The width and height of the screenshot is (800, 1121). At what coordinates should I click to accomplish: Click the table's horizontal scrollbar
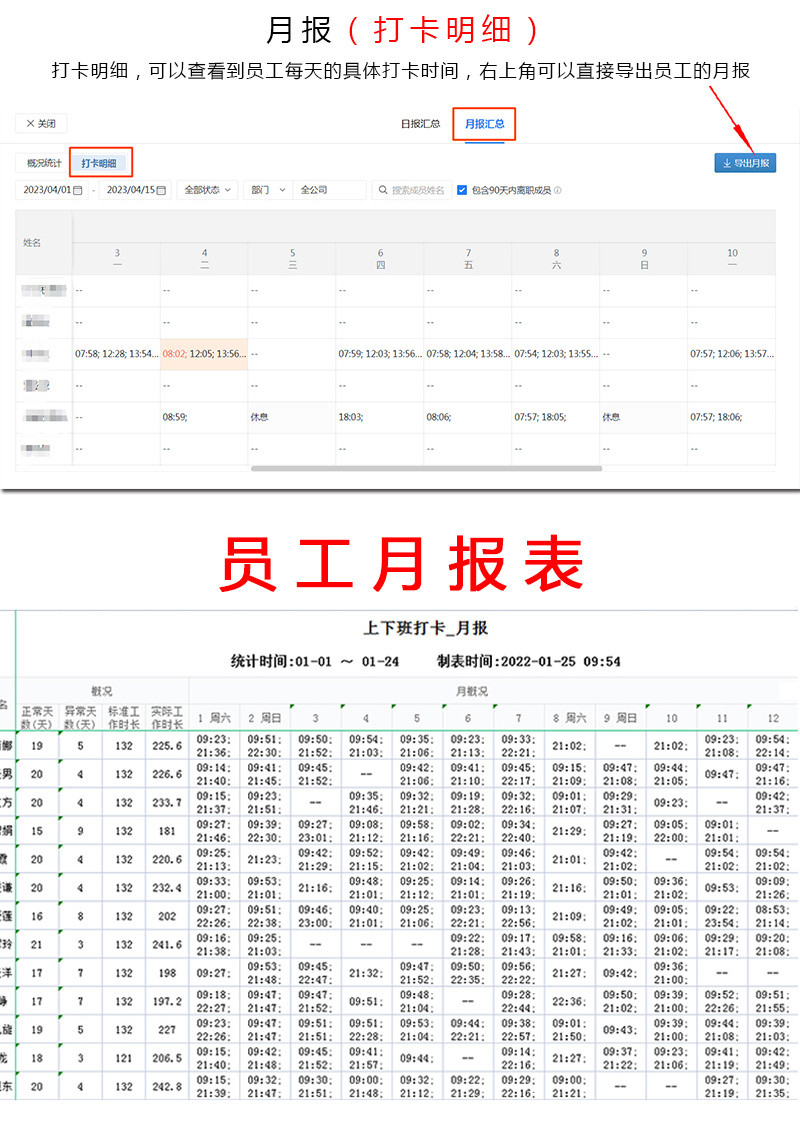(426, 468)
